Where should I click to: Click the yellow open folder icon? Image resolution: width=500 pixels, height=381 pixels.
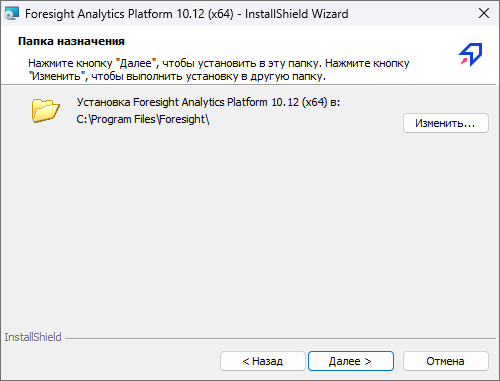[46, 110]
